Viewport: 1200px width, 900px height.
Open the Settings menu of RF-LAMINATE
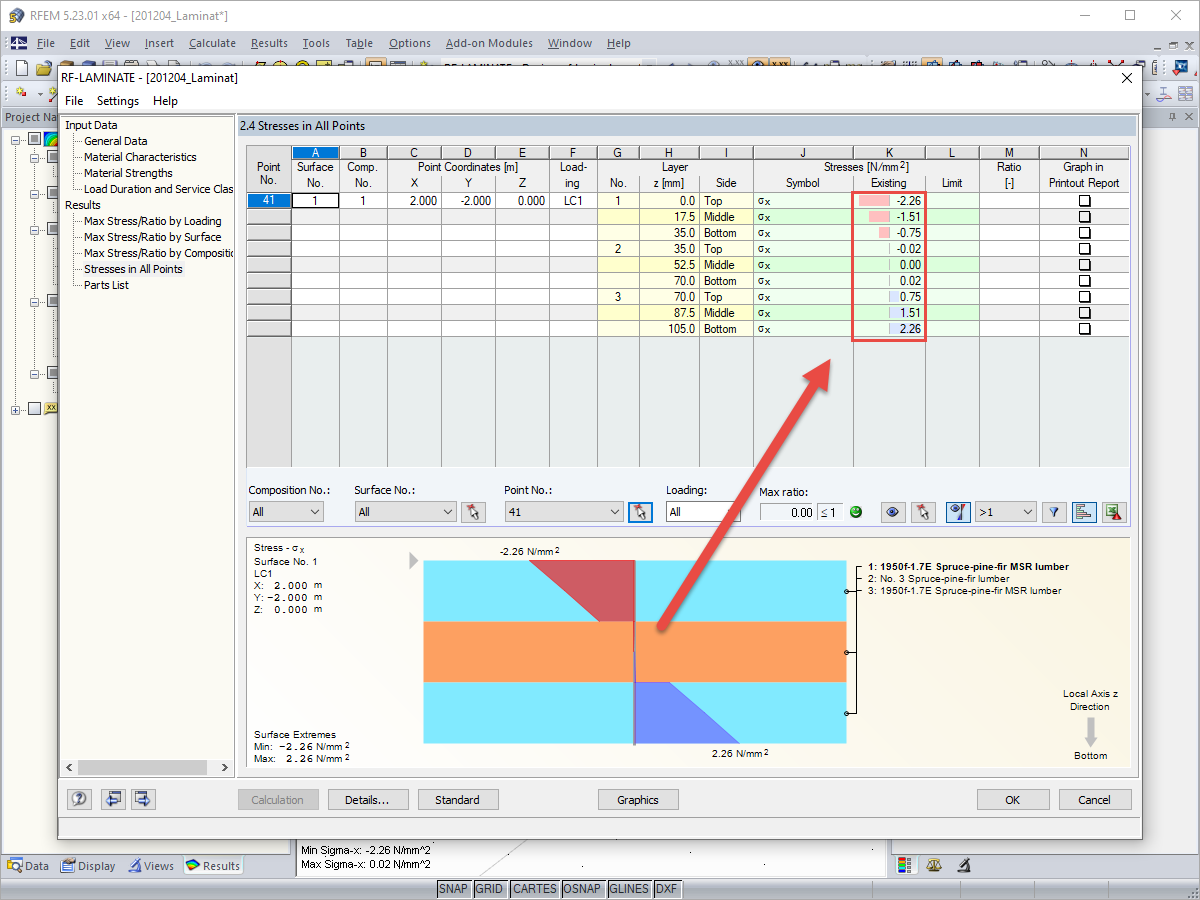click(x=117, y=100)
